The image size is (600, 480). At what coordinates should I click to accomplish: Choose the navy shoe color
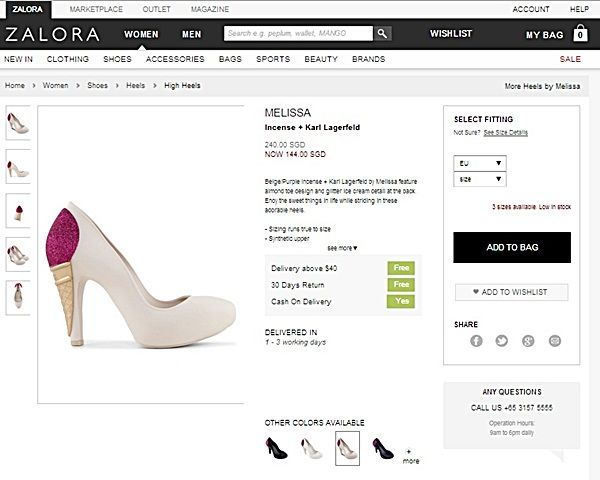(383, 448)
